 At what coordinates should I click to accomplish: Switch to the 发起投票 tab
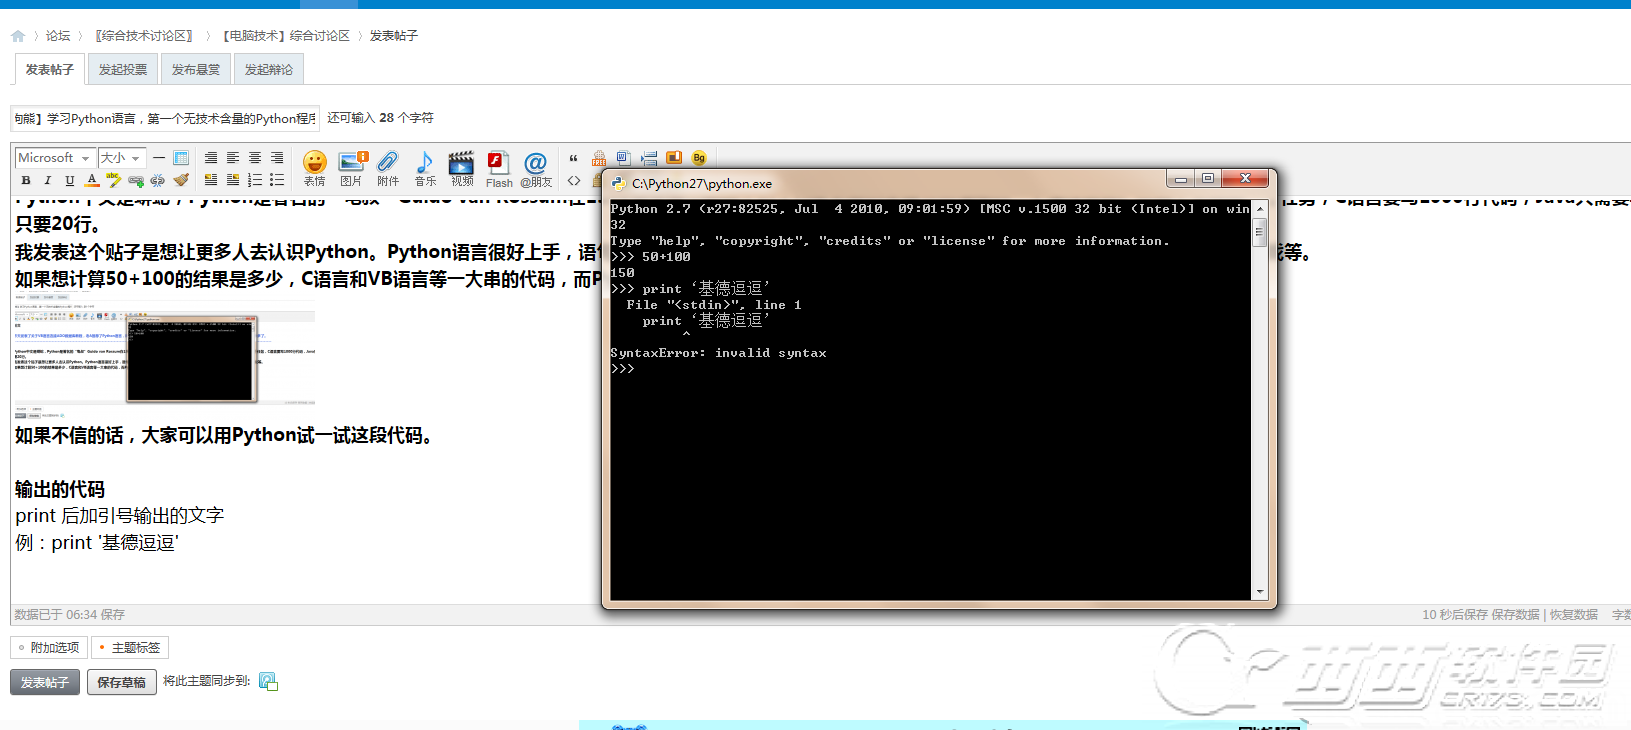(x=123, y=70)
